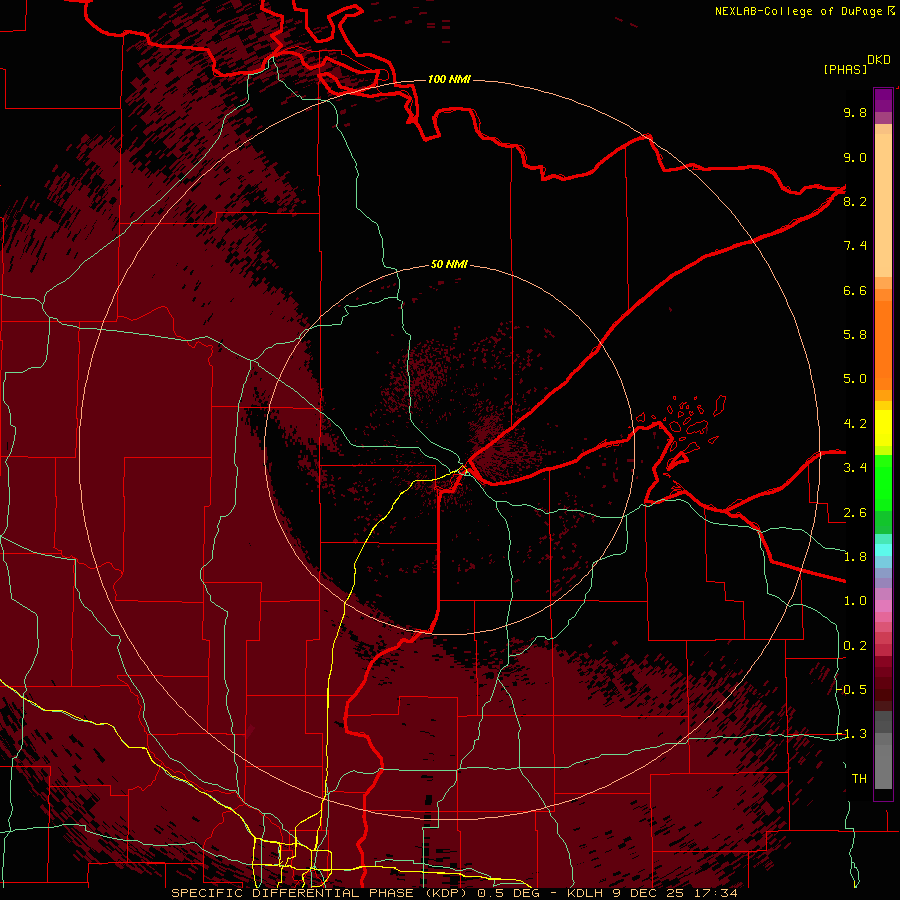Click the 9.0 value on the scale
The height and width of the screenshot is (900, 900).
[855, 157]
